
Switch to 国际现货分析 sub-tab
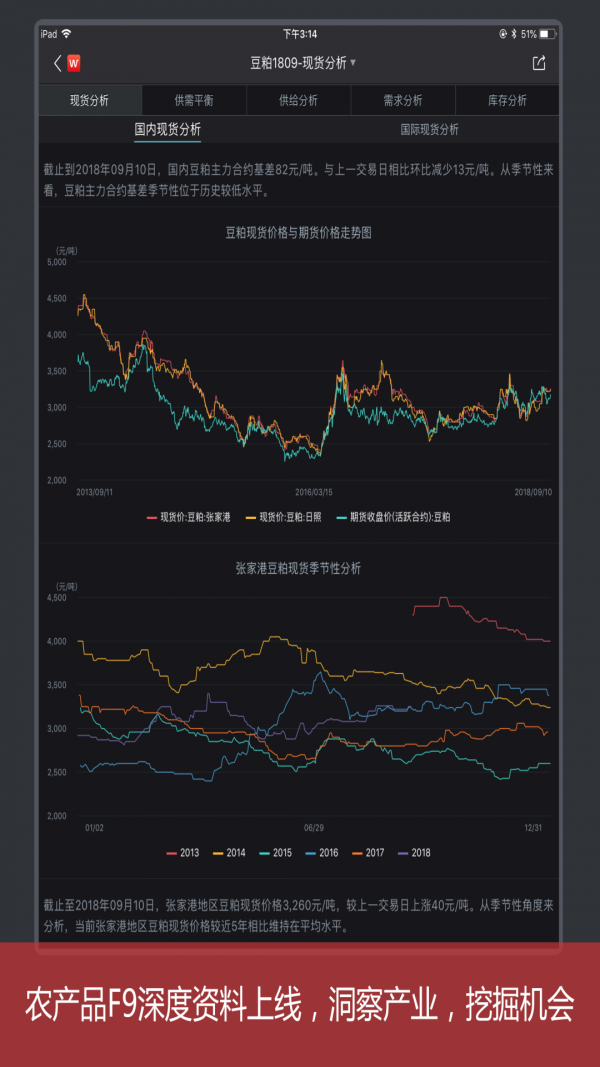coord(429,130)
